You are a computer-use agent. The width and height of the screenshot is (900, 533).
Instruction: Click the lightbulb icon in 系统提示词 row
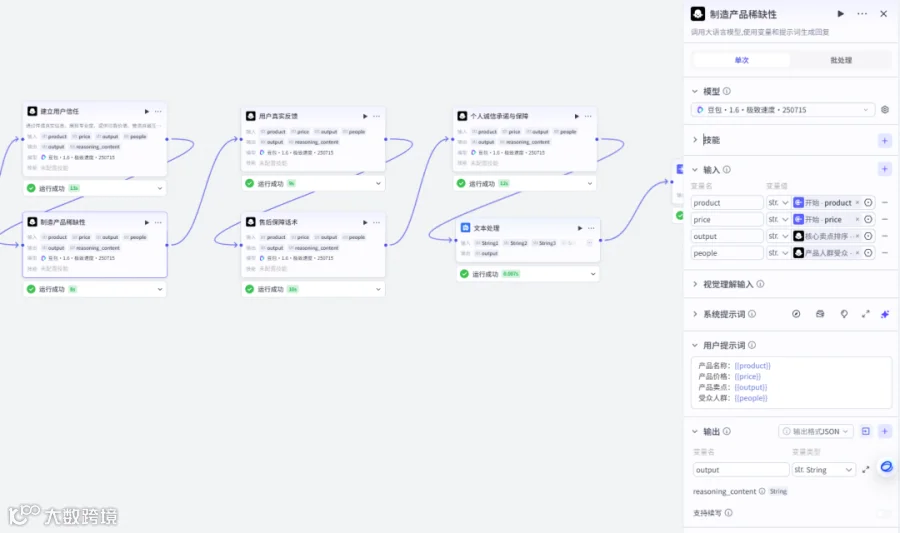[x=844, y=314]
